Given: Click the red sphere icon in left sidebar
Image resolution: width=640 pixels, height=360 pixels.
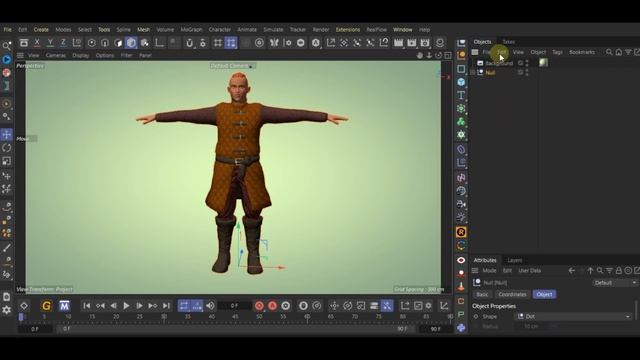Looking at the screenshot, I should pos(7,73).
